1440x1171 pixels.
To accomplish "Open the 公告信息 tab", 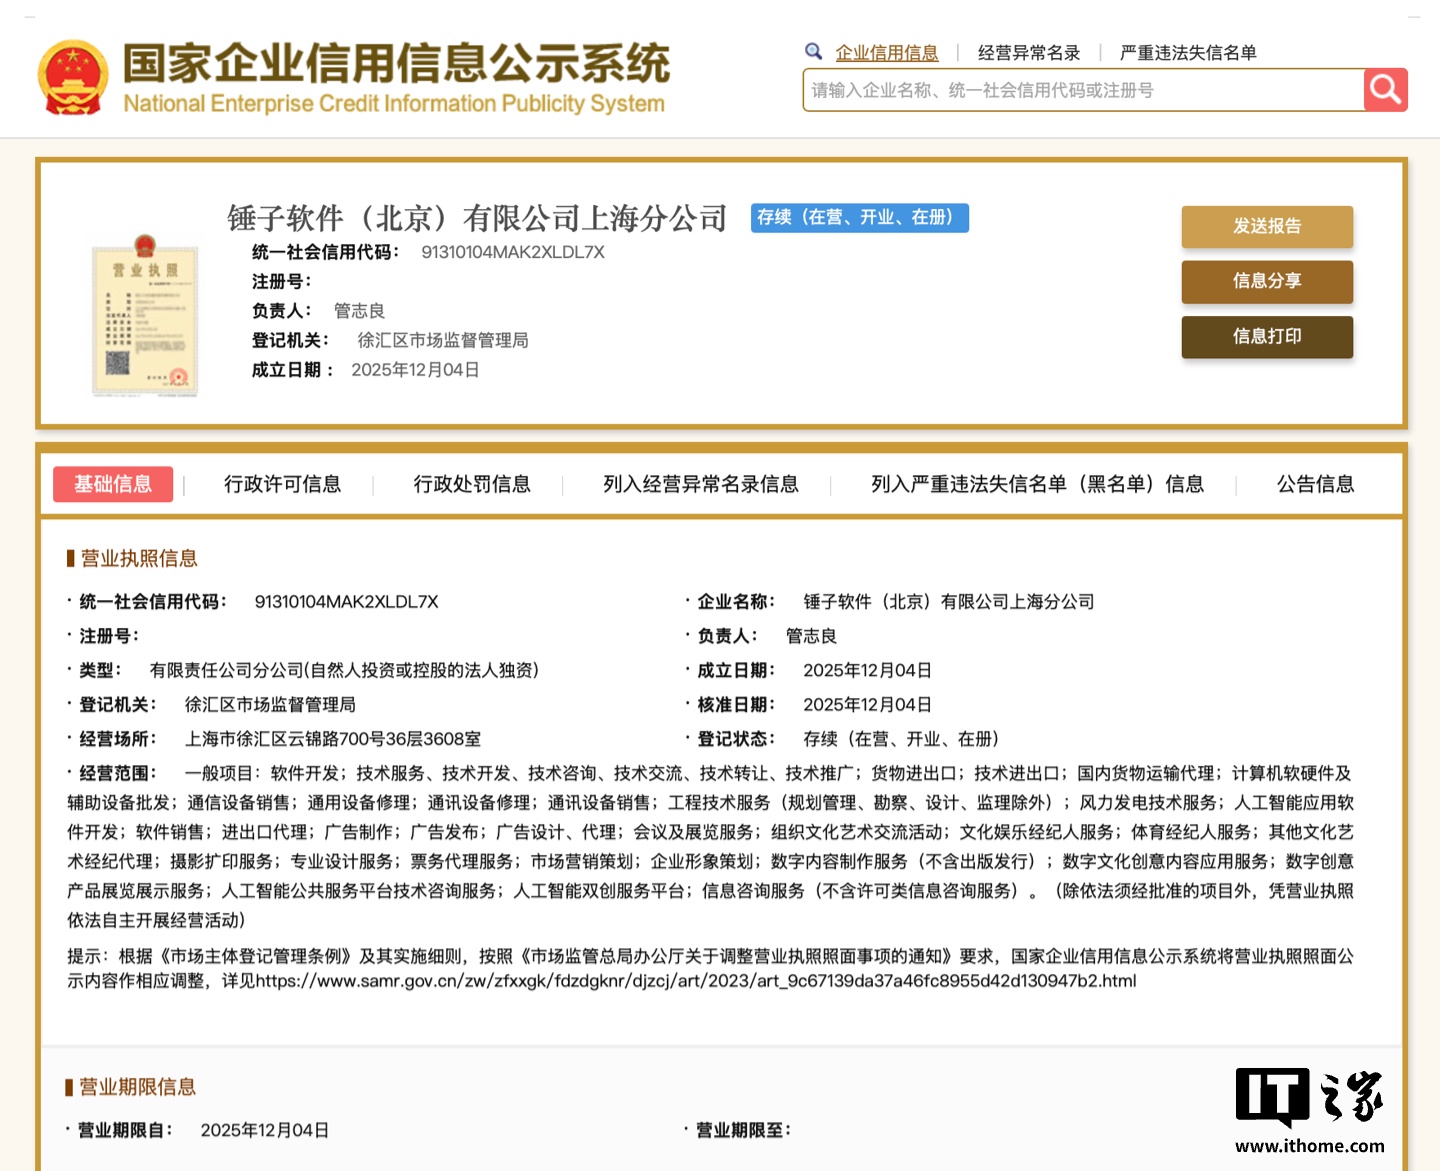I will 1314,484.
